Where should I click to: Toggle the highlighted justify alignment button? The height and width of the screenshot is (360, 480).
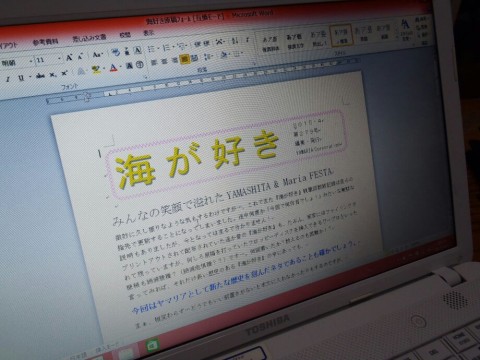point(184,59)
